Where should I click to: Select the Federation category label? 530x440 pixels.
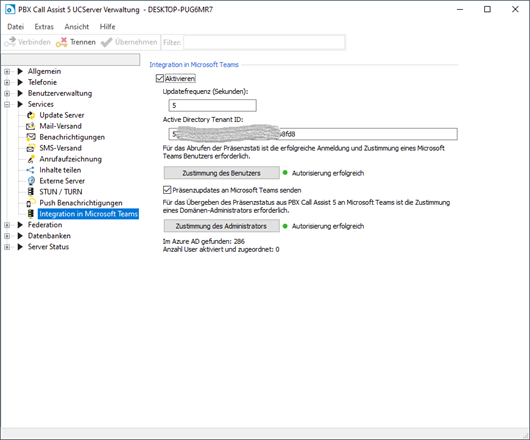pyautogui.click(x=45, y=225)
